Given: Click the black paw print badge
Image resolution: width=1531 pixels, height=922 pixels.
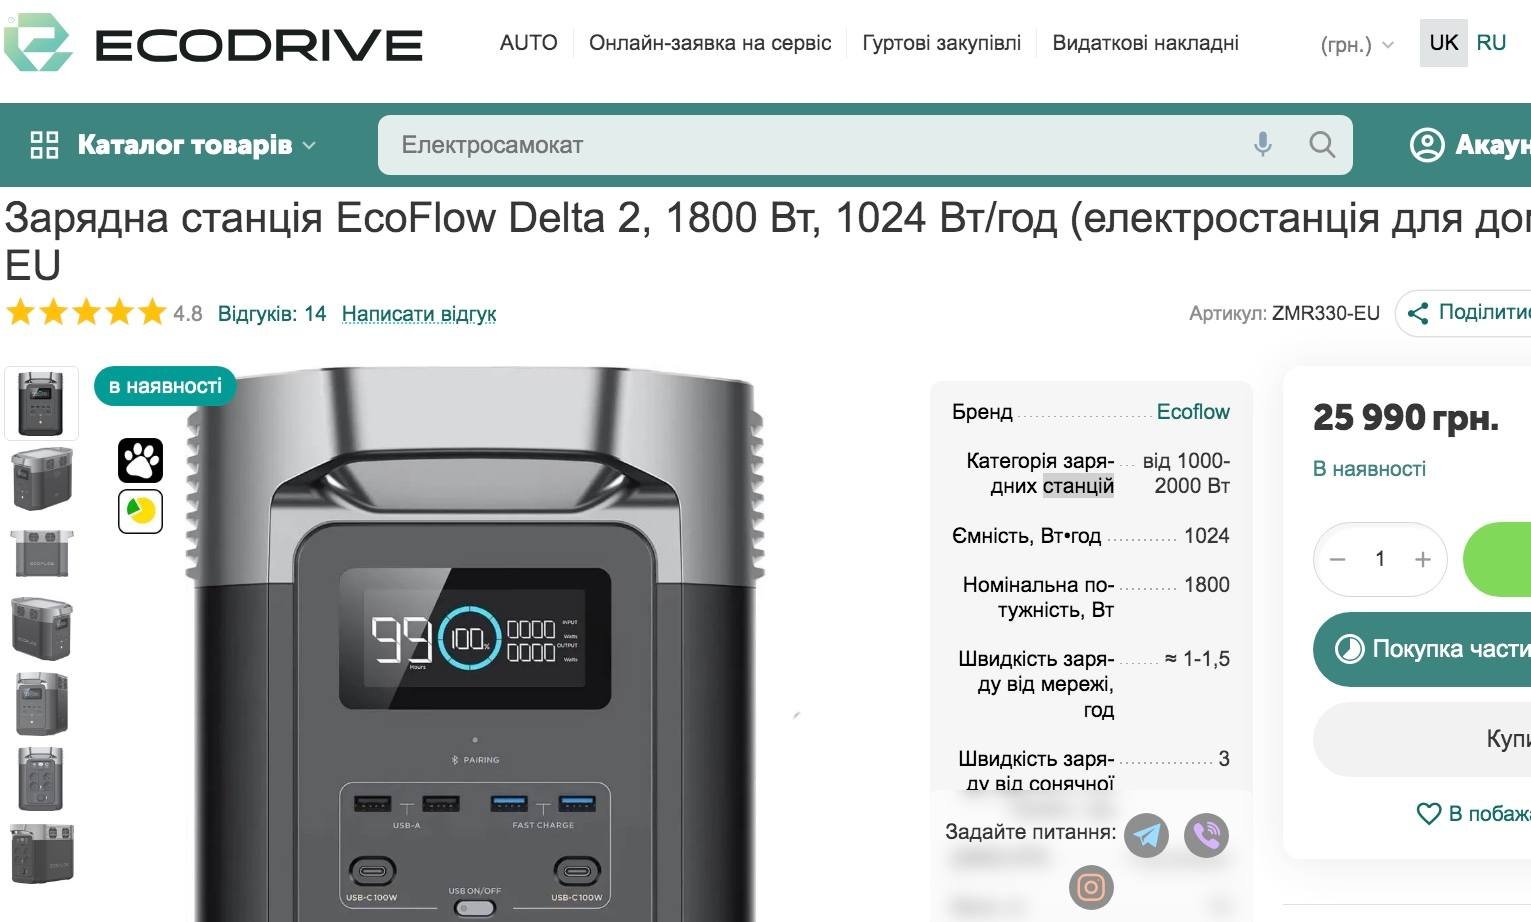Looking at the screenshot, I should click(140, 461).
